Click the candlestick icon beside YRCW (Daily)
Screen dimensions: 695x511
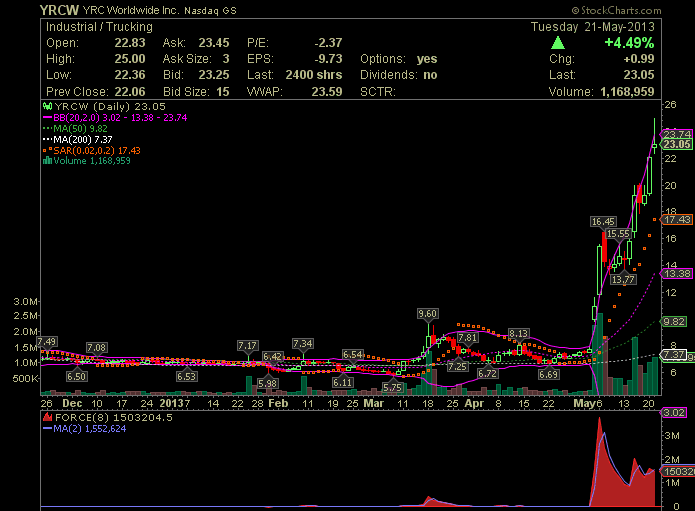(46, 105)
